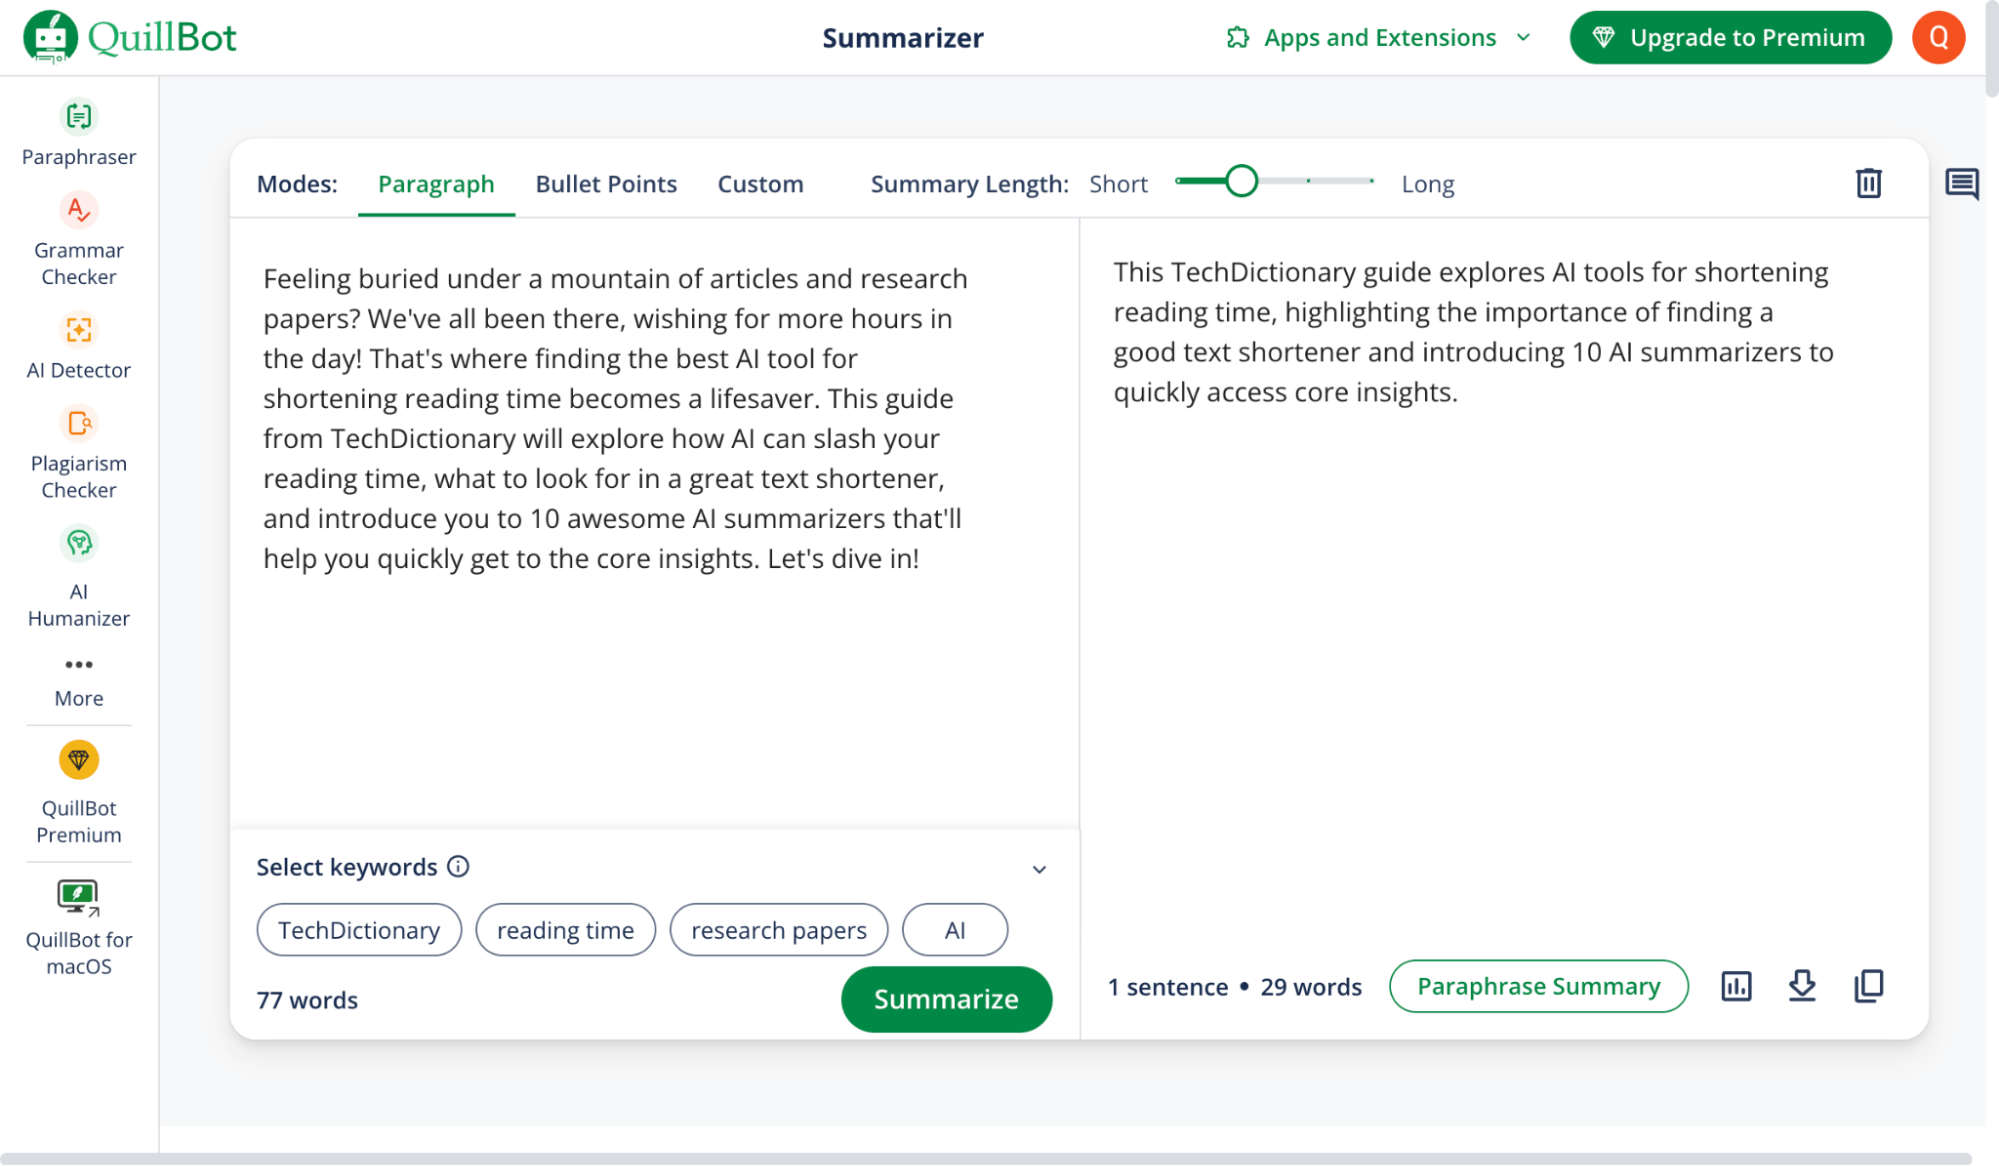This screenshot has height=1166, width=1999.
Task: Open the AI Detector tool
Action: [79, 347]
